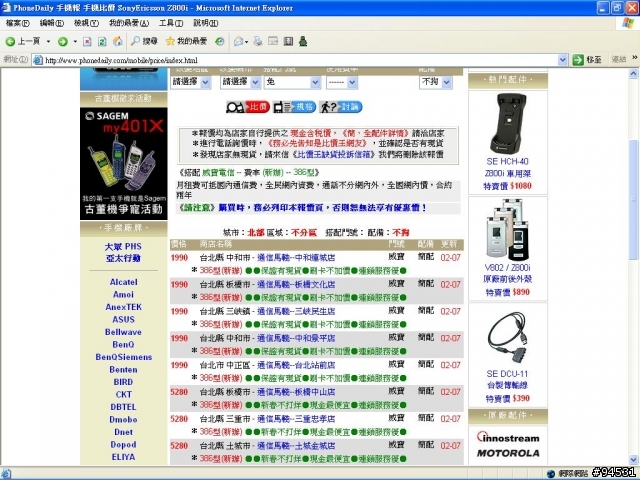
Task: Open the 通信馬鞍--板橋文化店 shop link
Action: point(296,284)
